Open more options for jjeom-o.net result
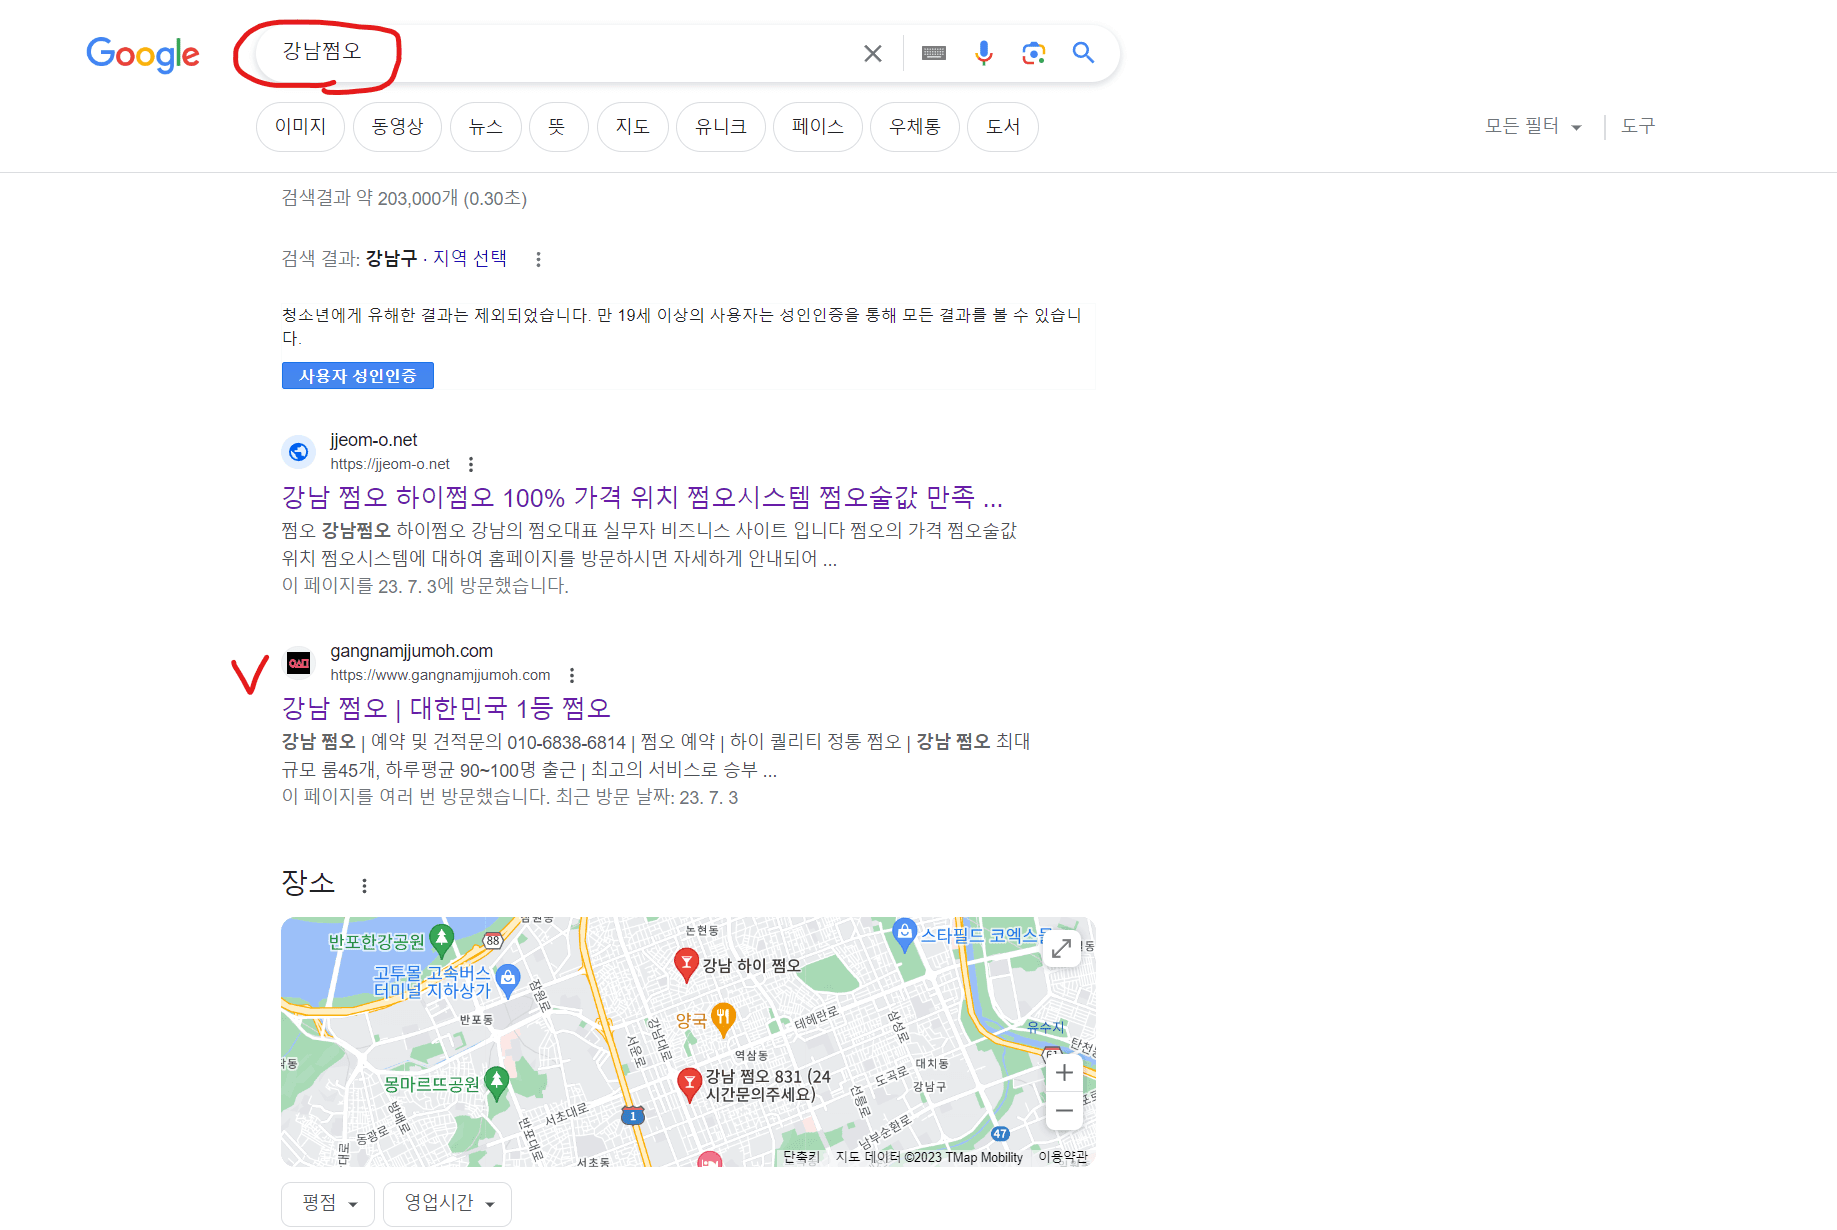The width and height of the screenshot is (1837, 1230). [471, 464]
